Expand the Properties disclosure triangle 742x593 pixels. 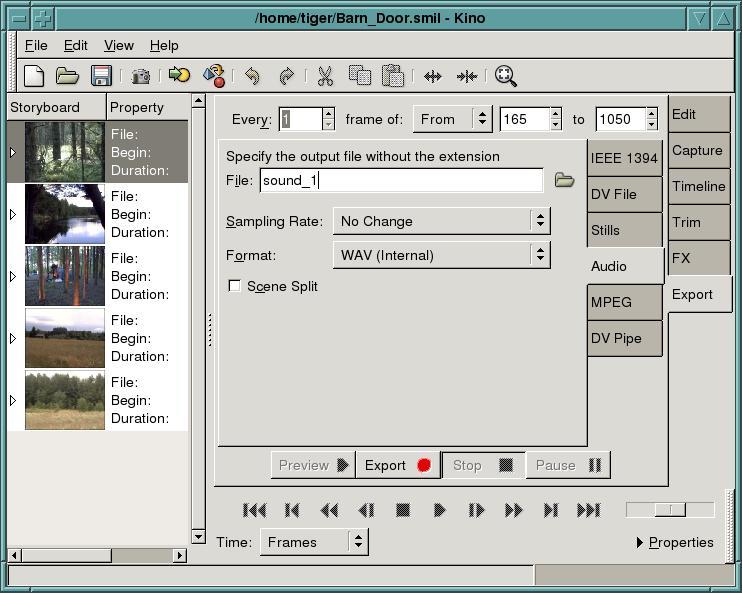(x=640, y=543)
